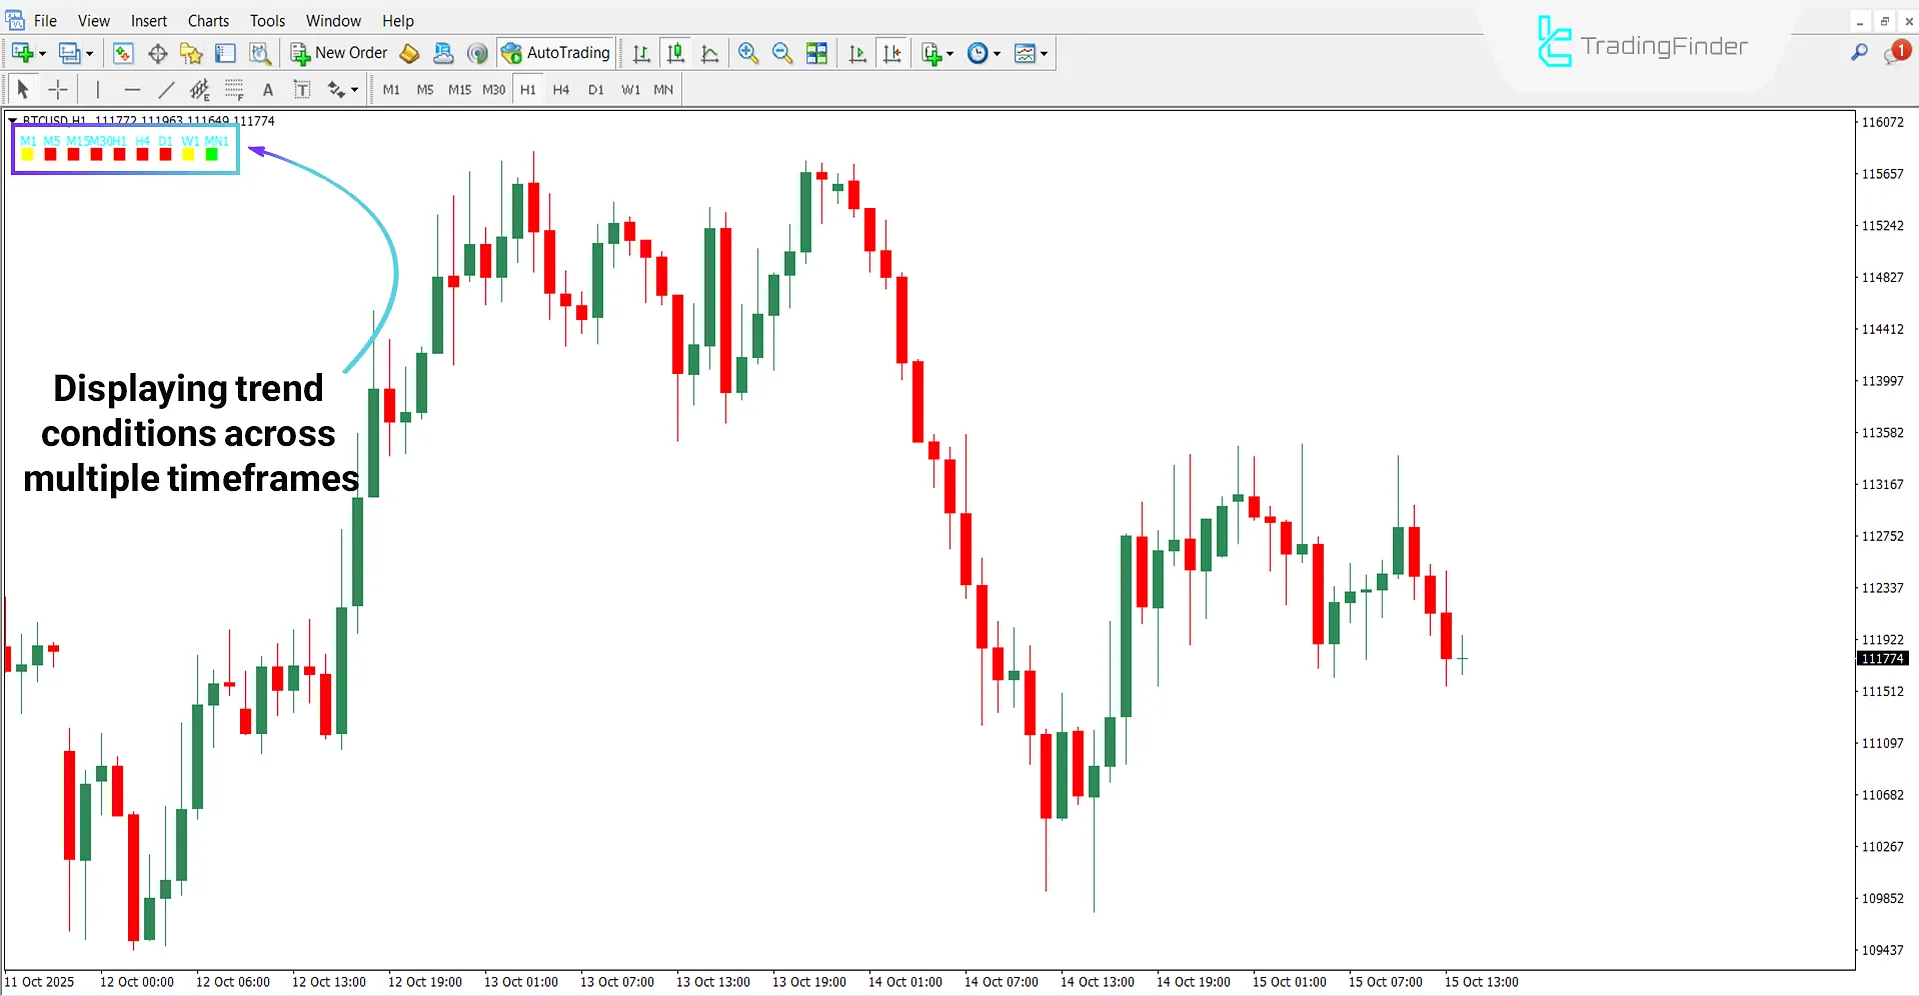The width and height of the screenshot is (1919, 996).
Task: Open the Strategy Tester
Action: point(260,52)
